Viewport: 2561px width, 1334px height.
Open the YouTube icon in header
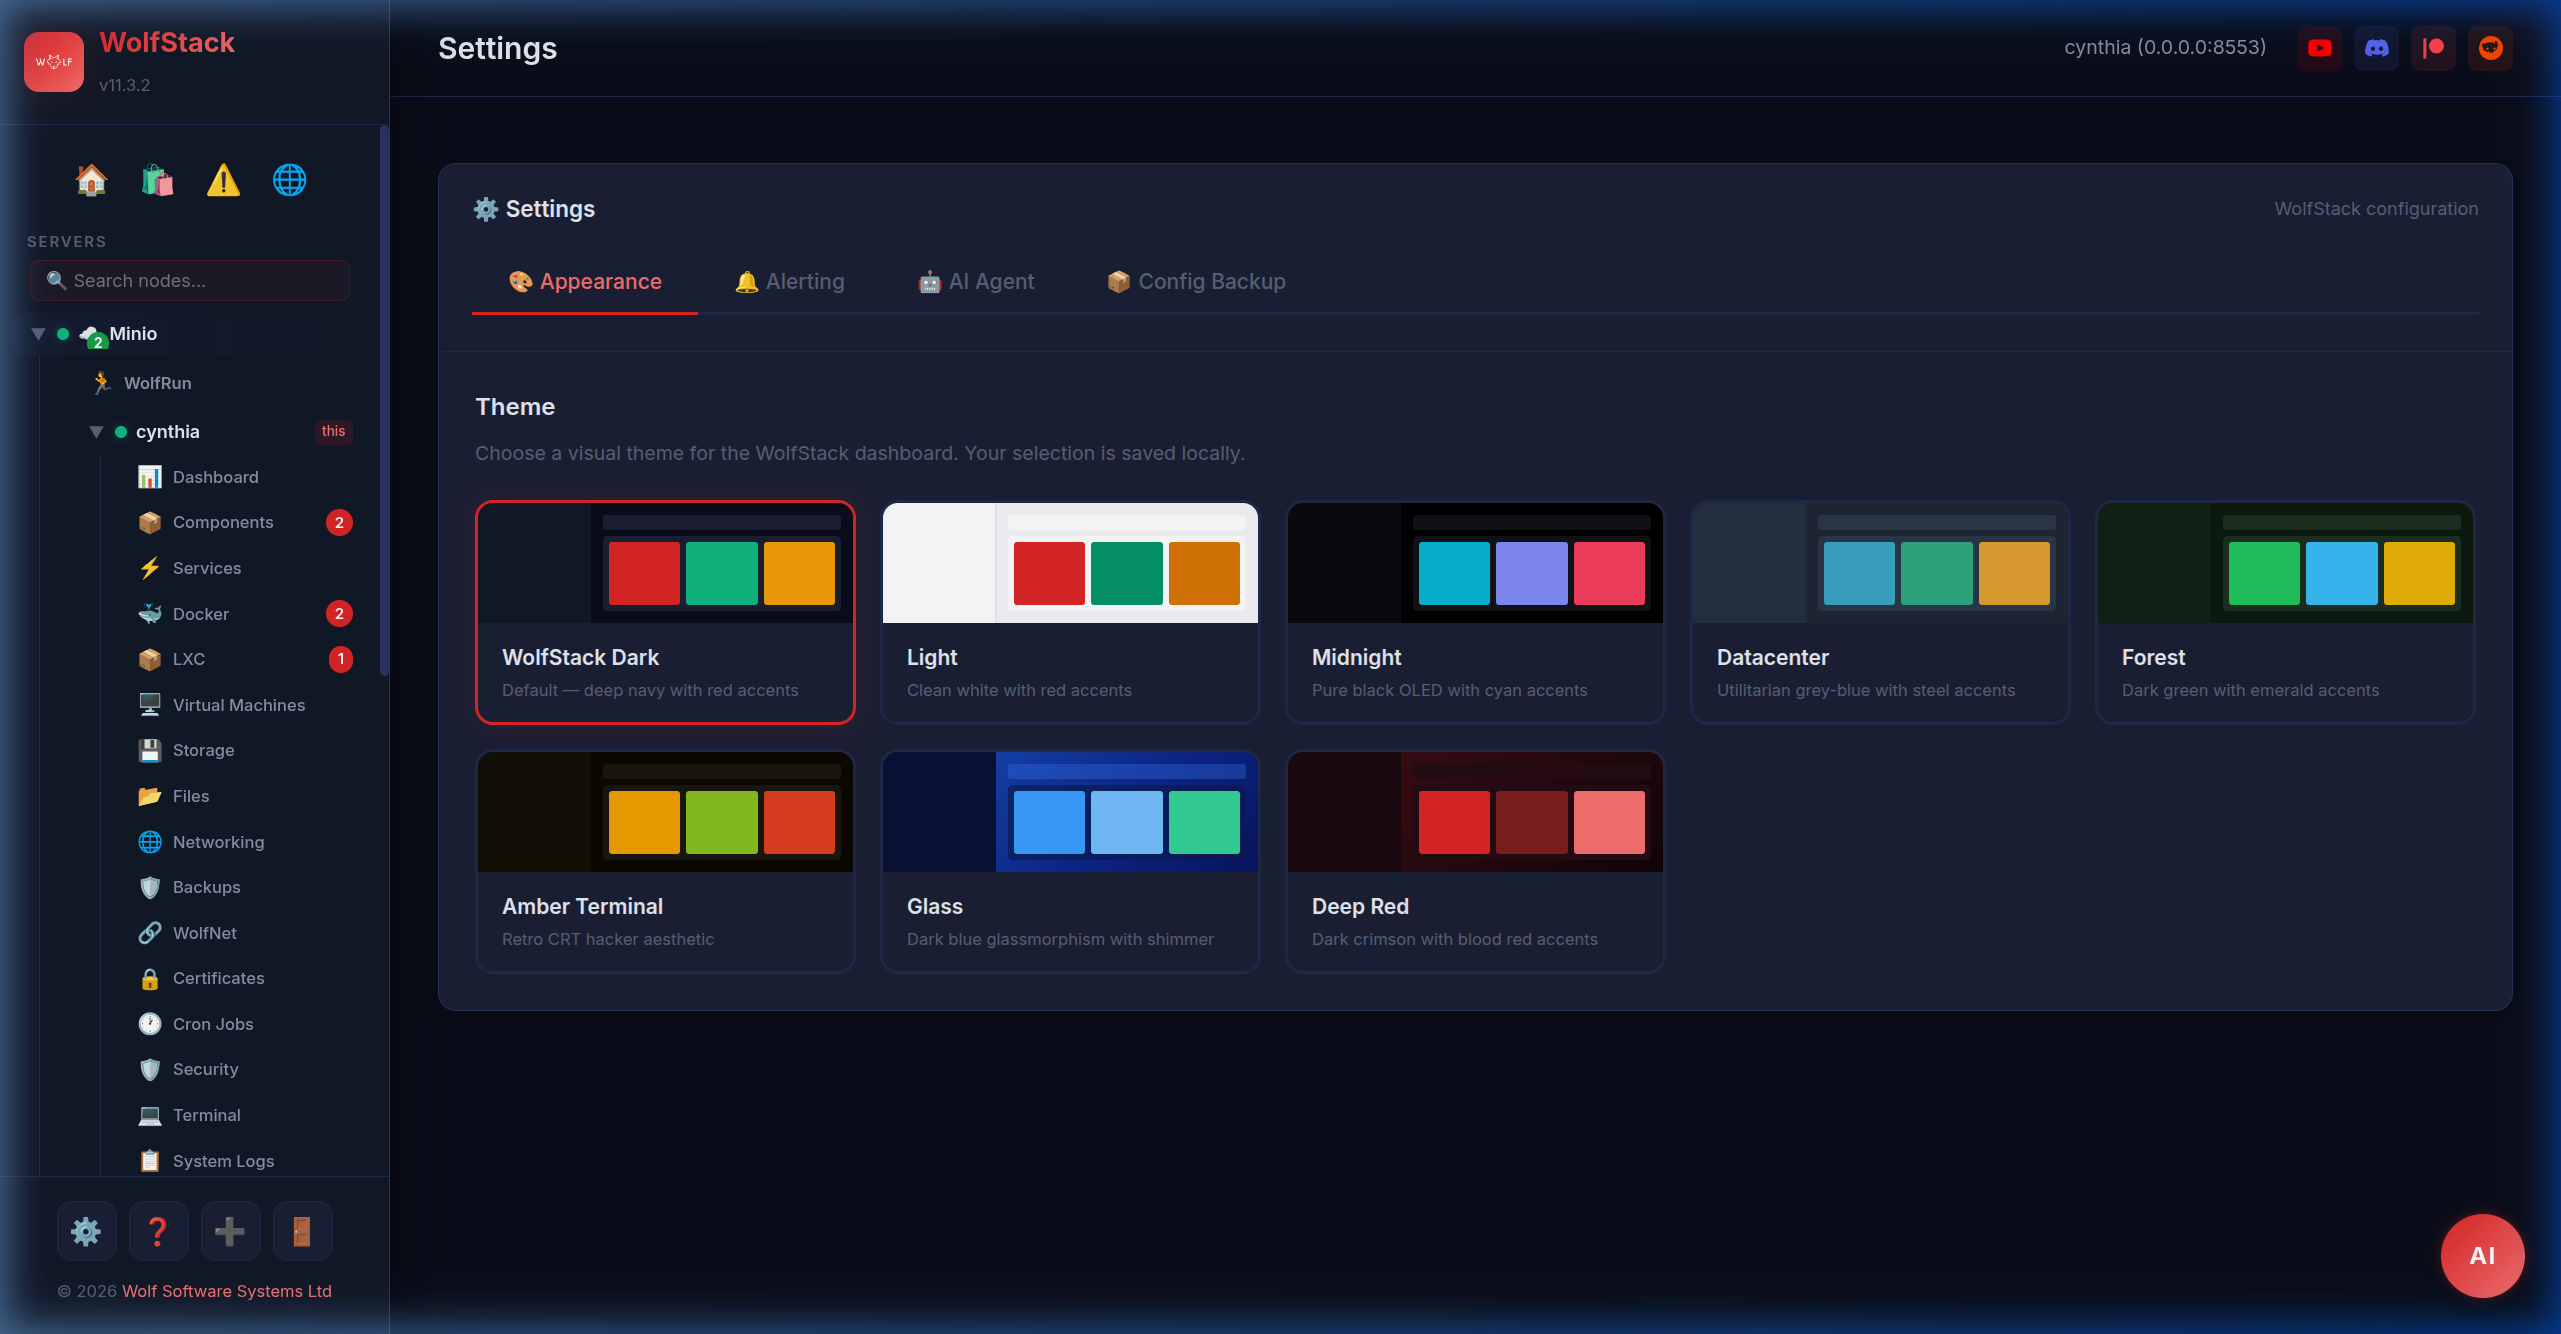(2319, 48)
